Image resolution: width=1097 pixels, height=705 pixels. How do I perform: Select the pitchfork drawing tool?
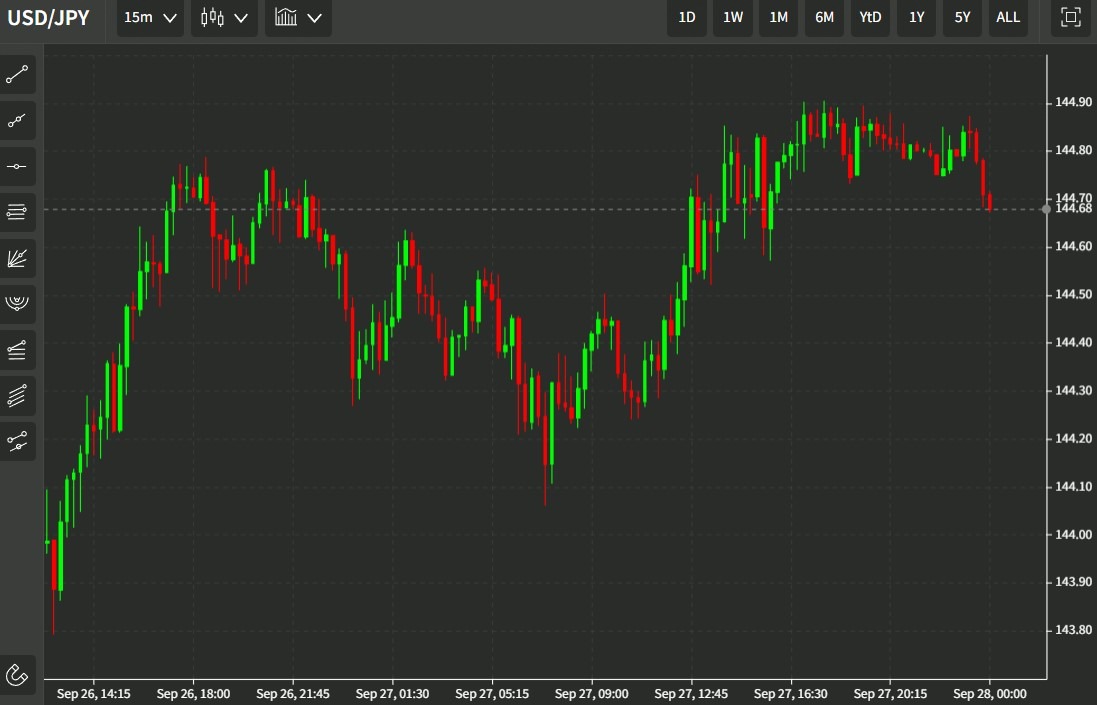(x=17, y=441)
